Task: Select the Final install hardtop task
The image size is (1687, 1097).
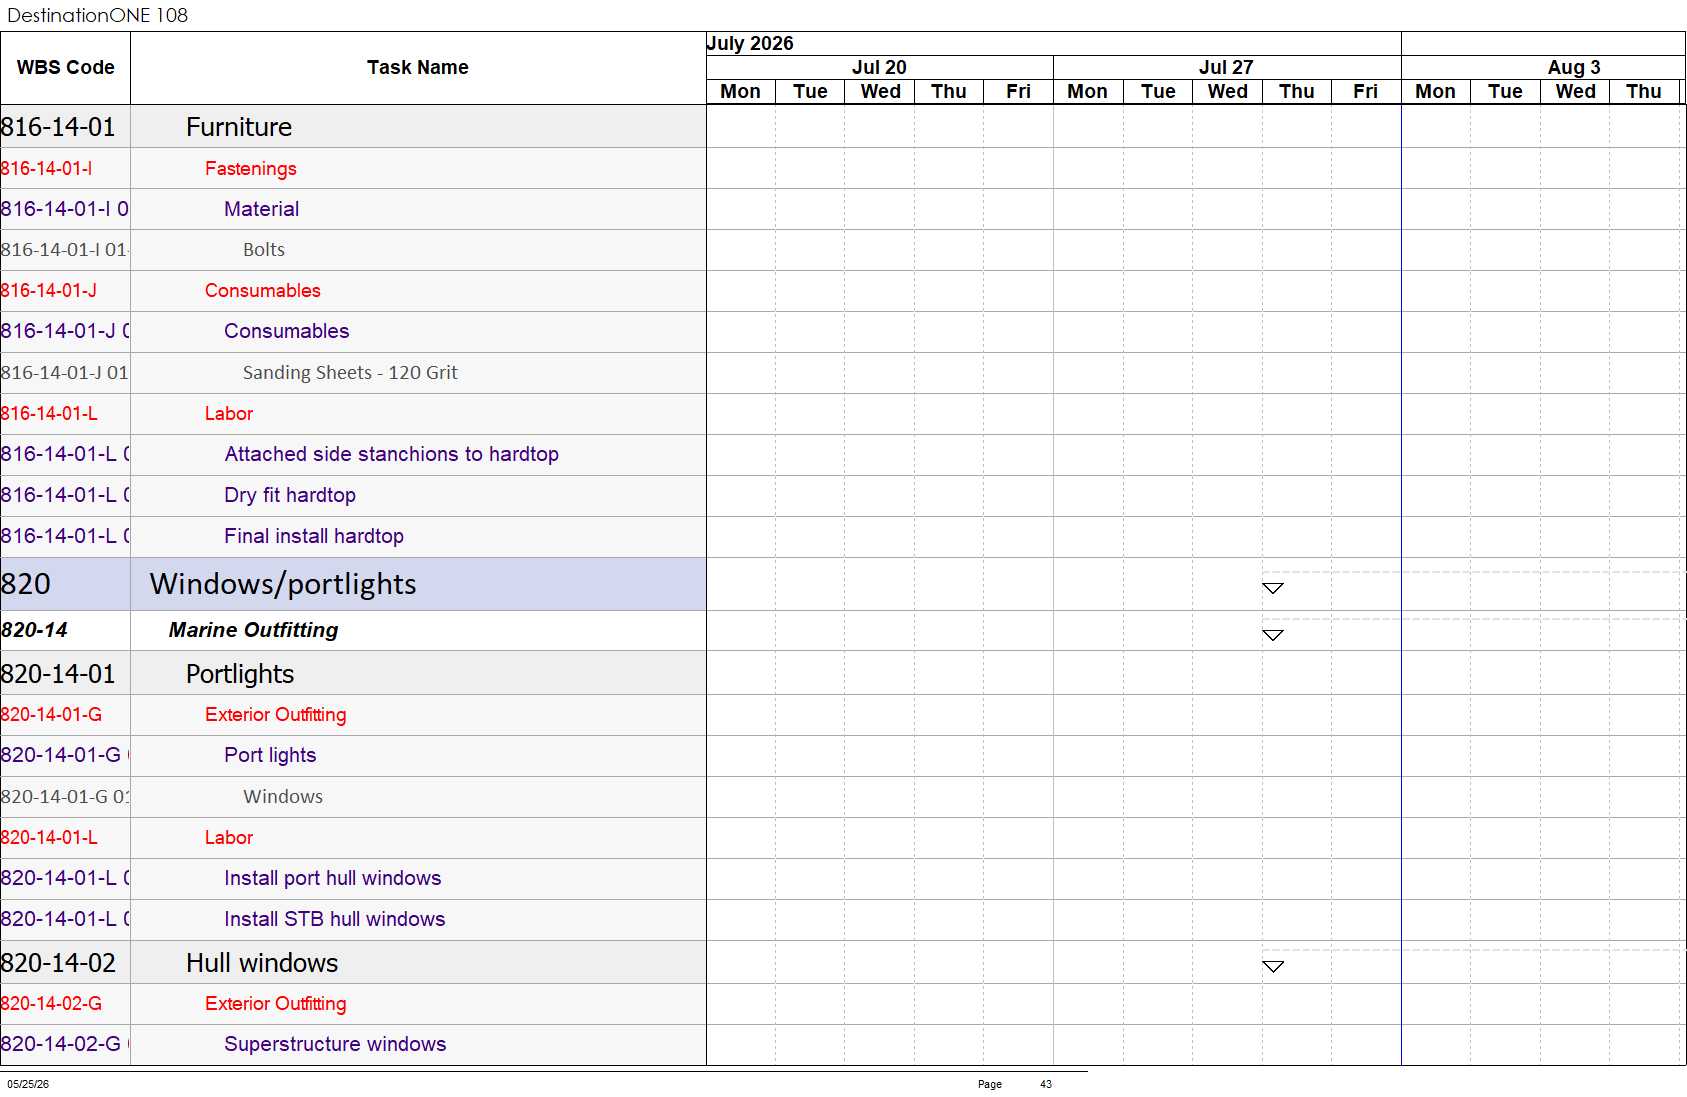Action: coord(314,536)
